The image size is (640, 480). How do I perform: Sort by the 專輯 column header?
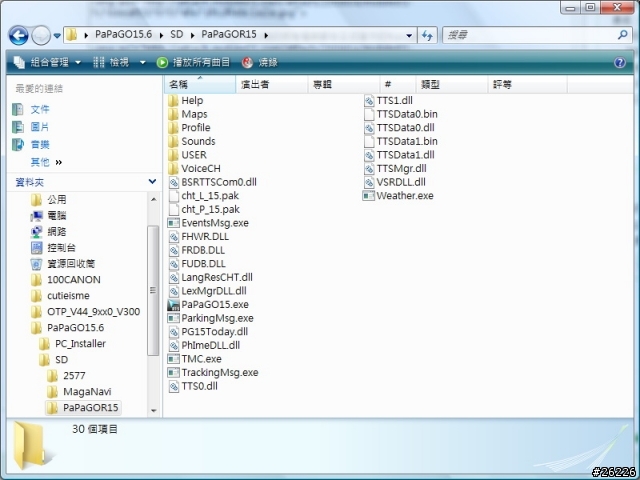(x=343, y=84)
